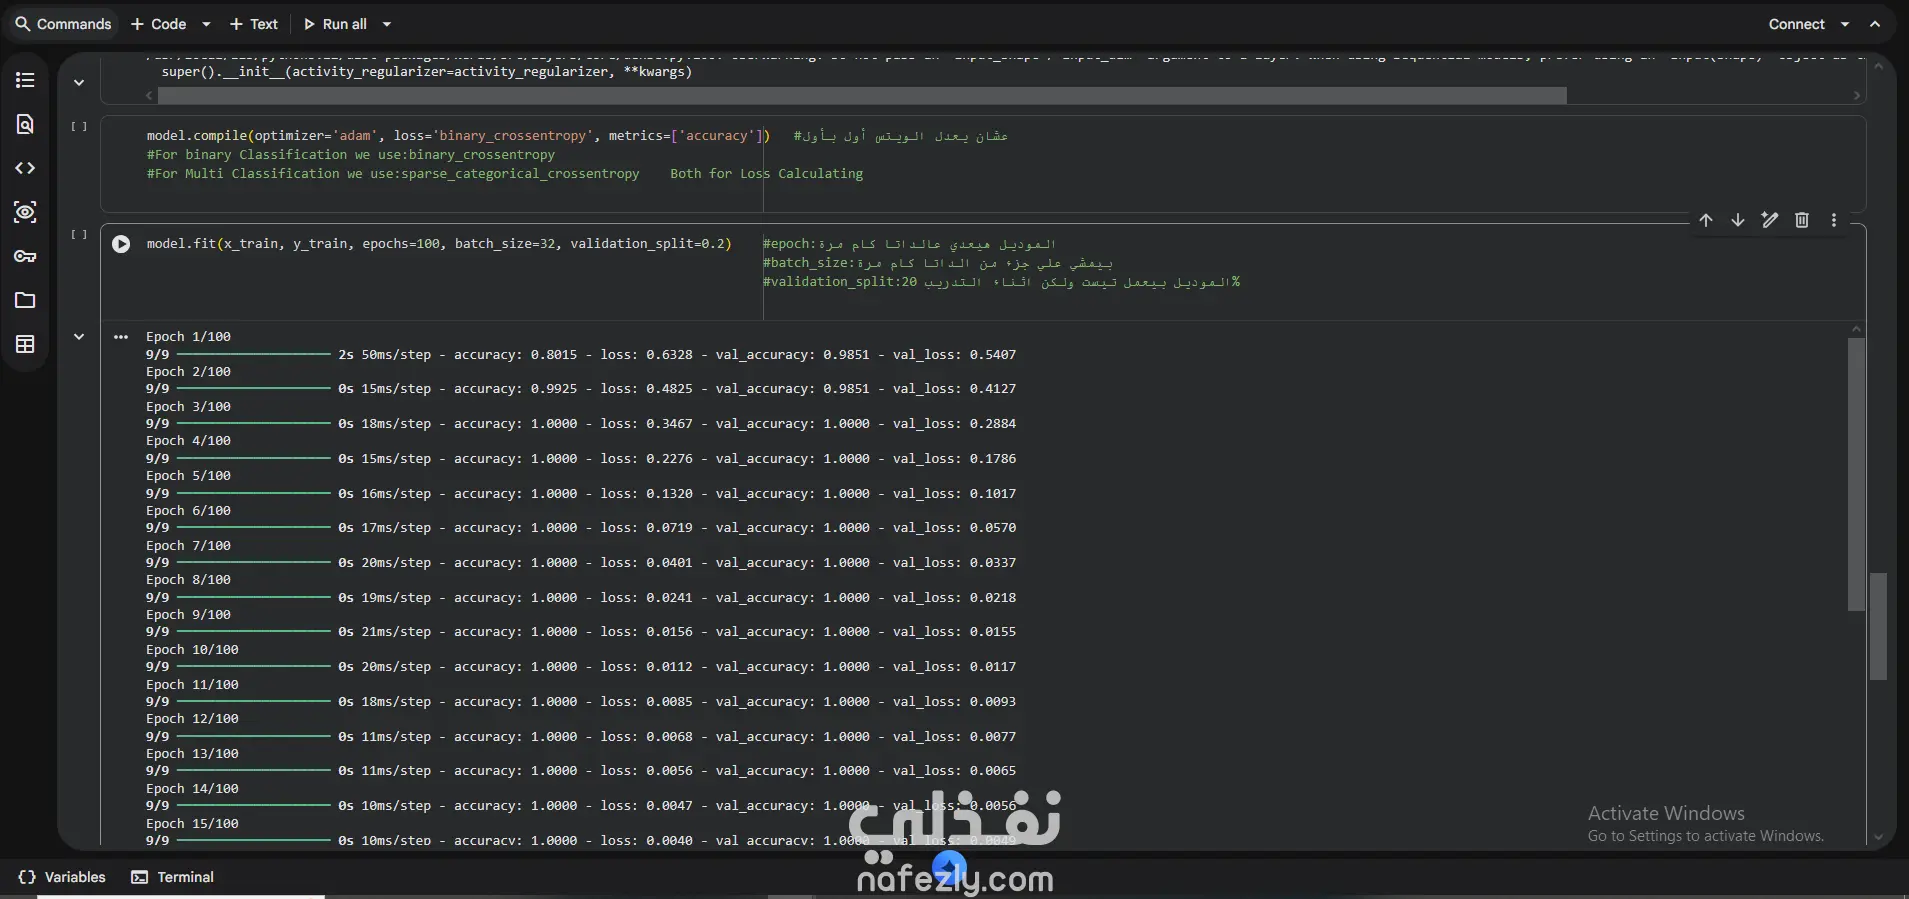Open the Run all options dropdown
Image resolution: width=1909 pixels, height=899 pixels.
(387, 24)
